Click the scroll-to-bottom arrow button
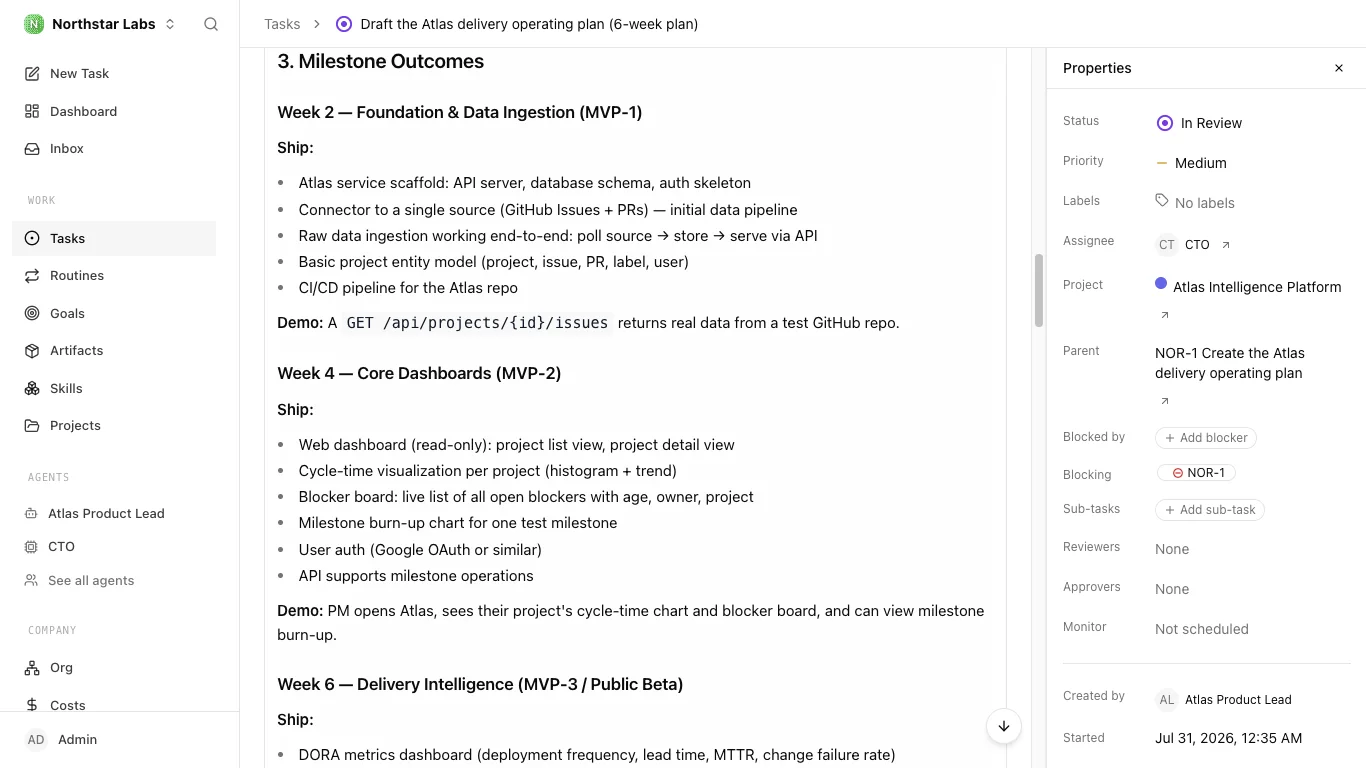This screenshot has height=768, width=1366. click(1004, 726)
